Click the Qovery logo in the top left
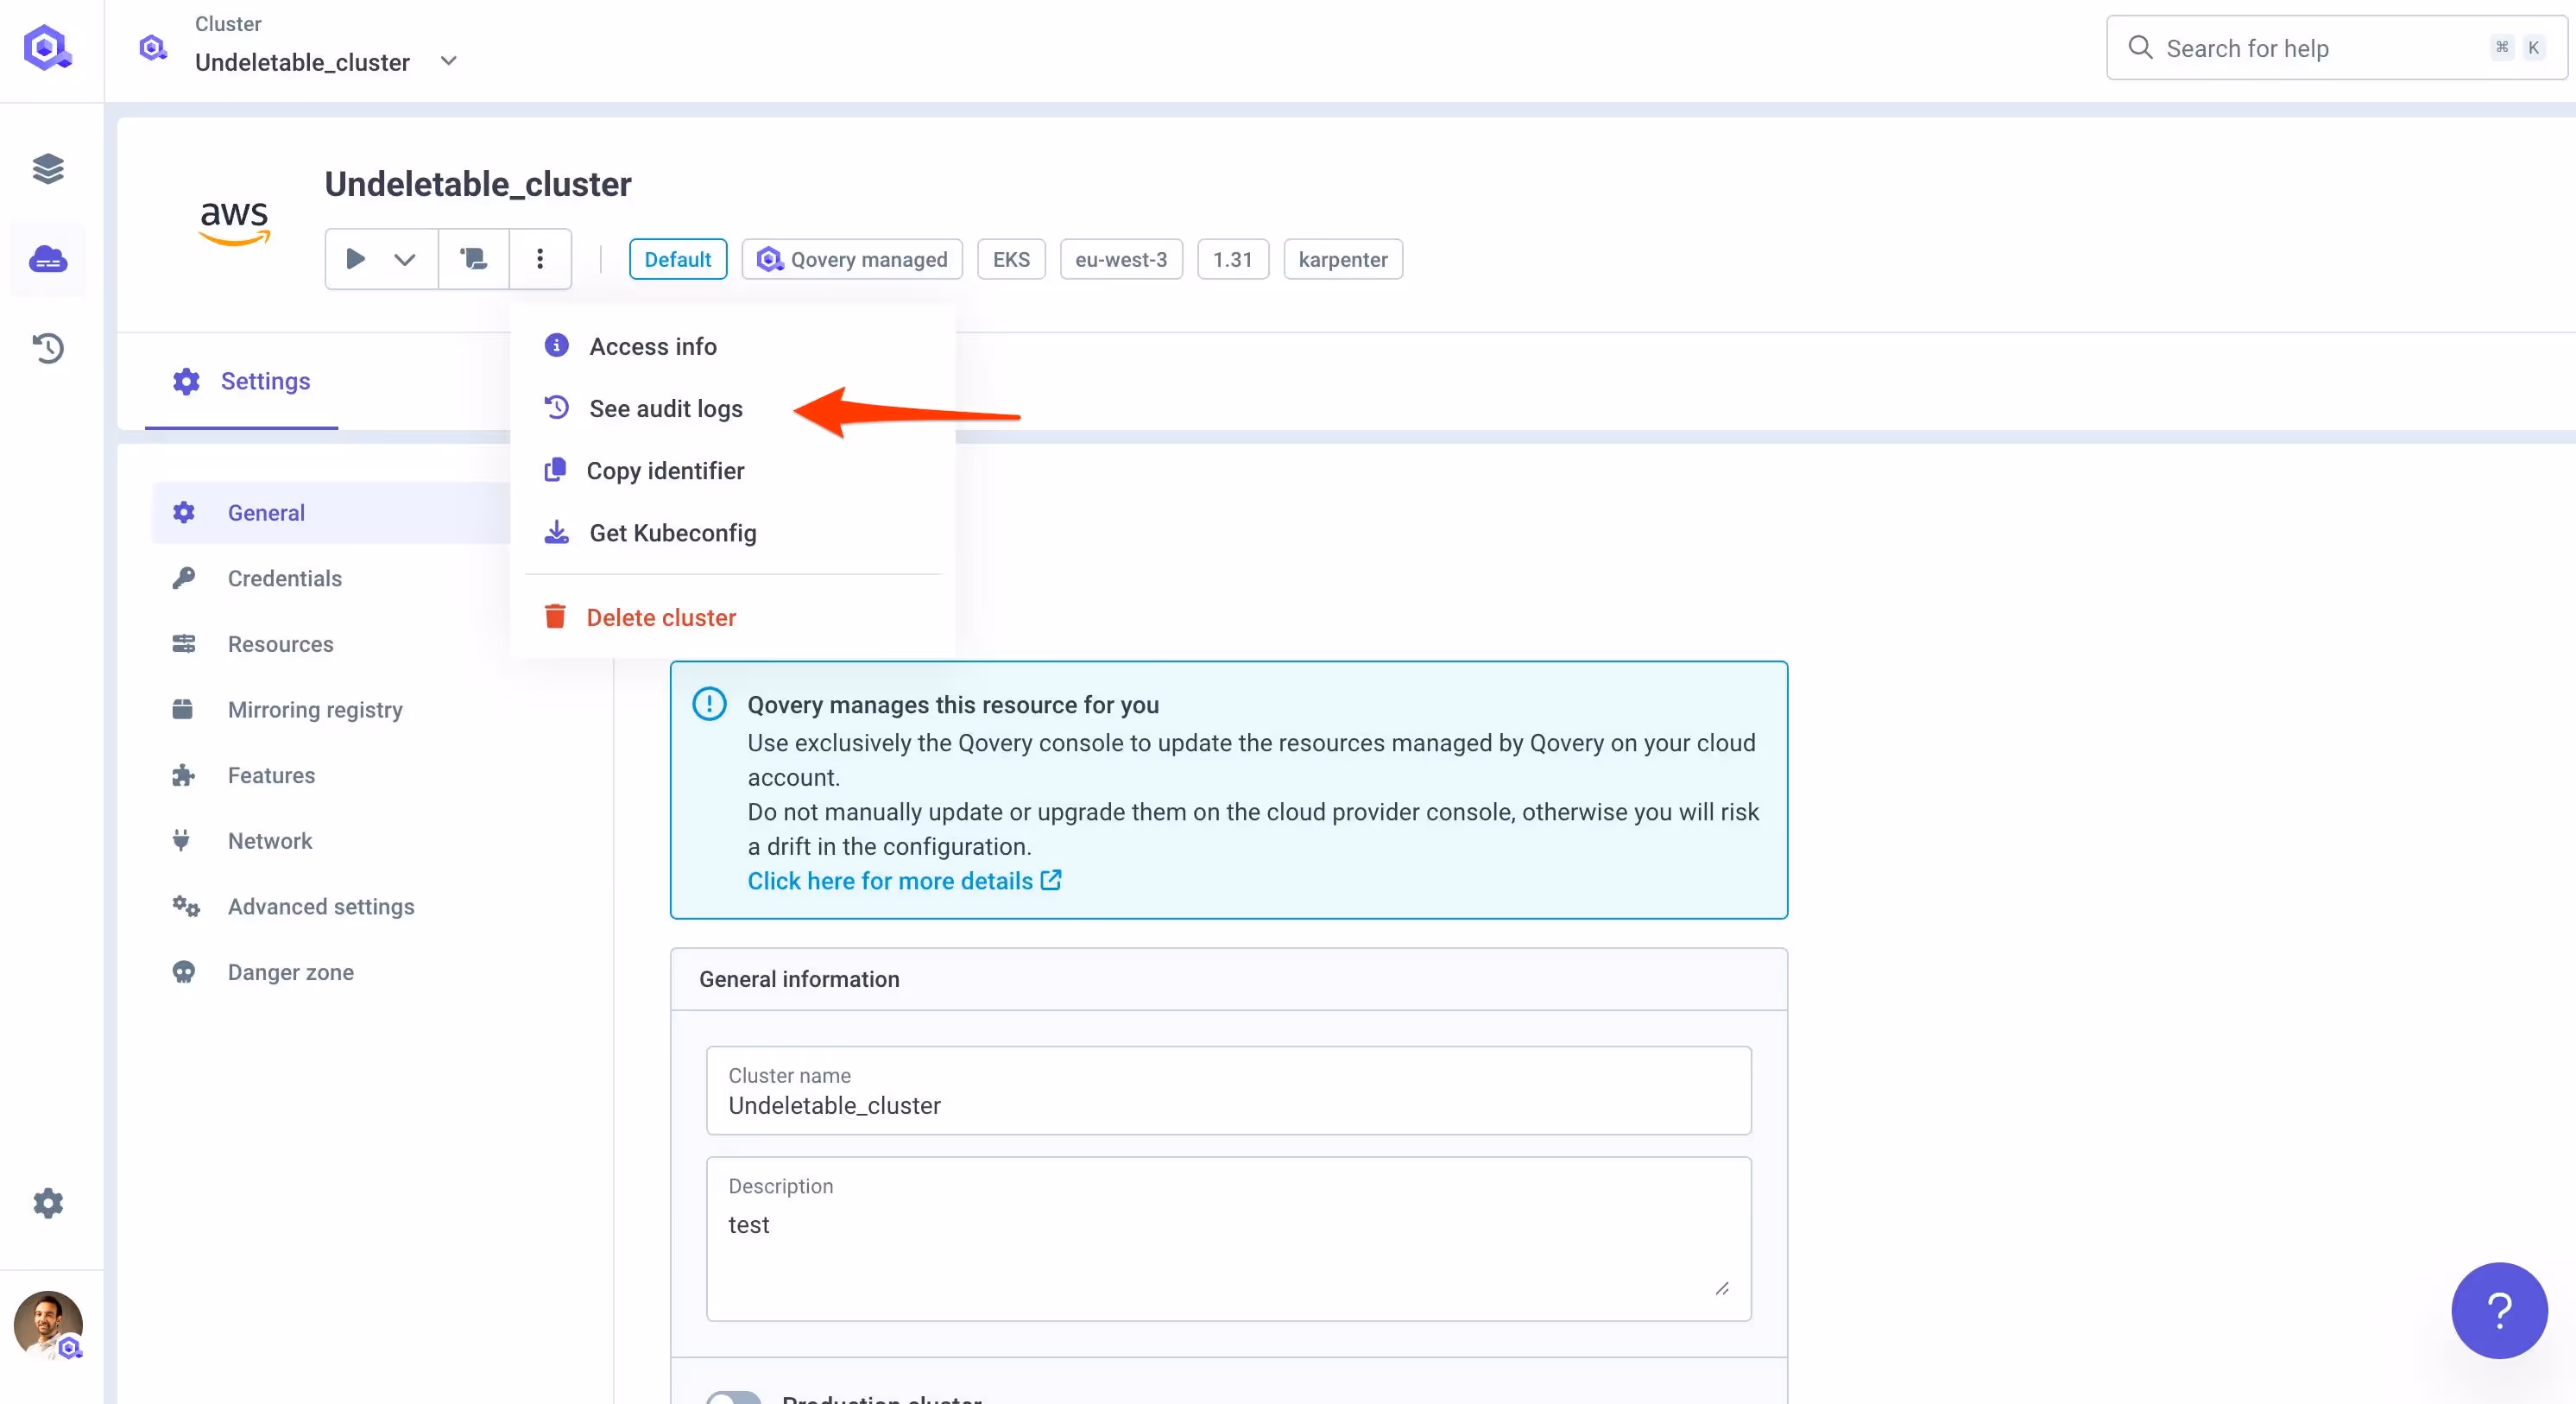 click(47, 47)
